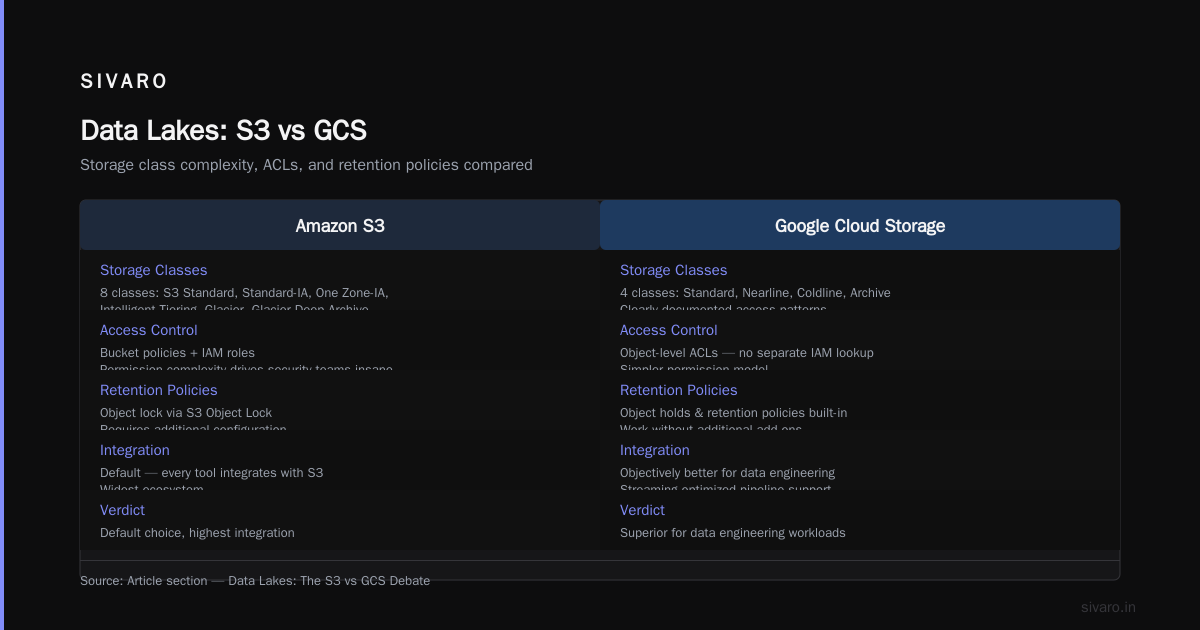Select the Amazon S3 column header
This screenshot has width=1200, height=630.
[340, 226]
